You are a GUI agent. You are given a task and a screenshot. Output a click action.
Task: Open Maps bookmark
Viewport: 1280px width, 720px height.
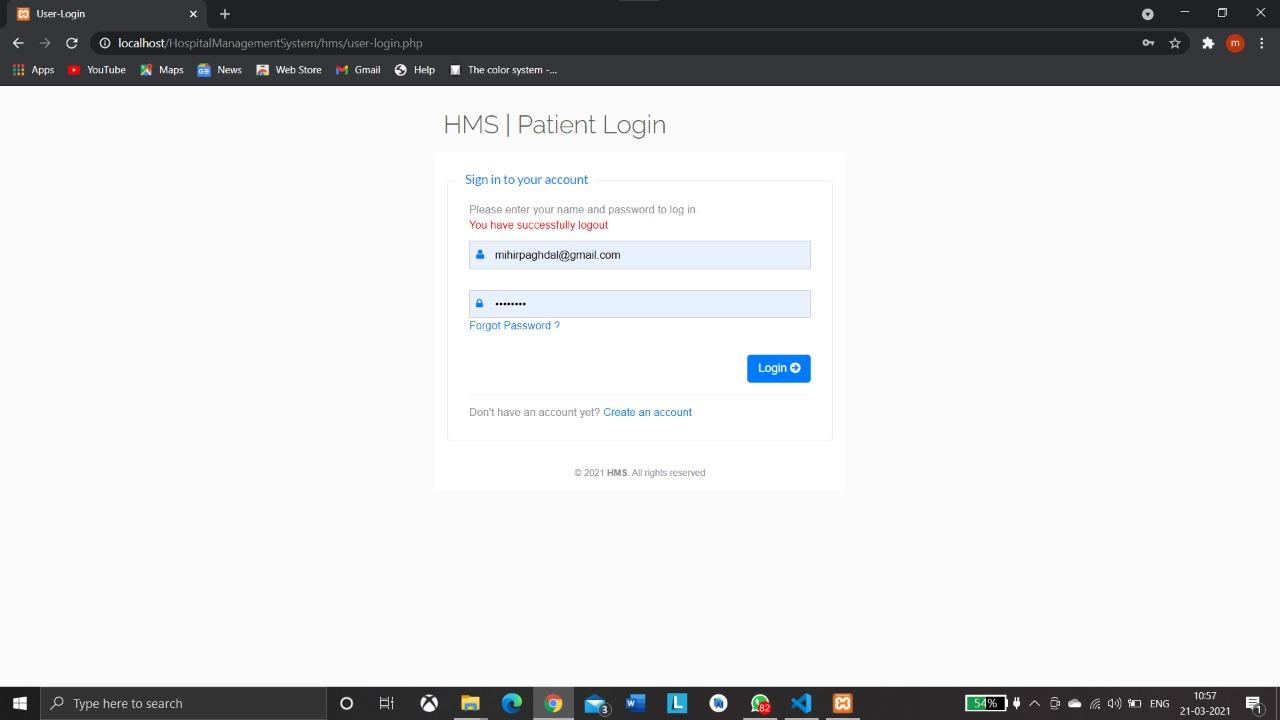[x=162, y=70]
